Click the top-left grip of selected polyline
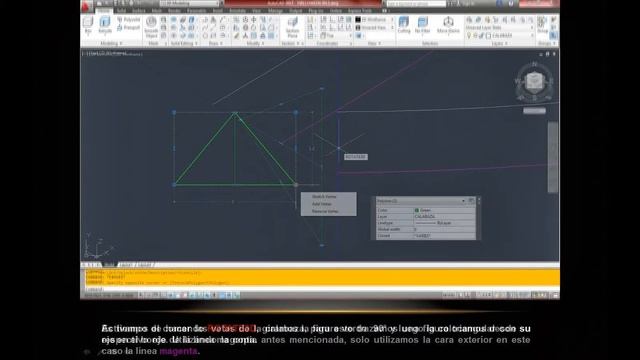The width and height of the screenshot is (640, 360). (174, 112)
